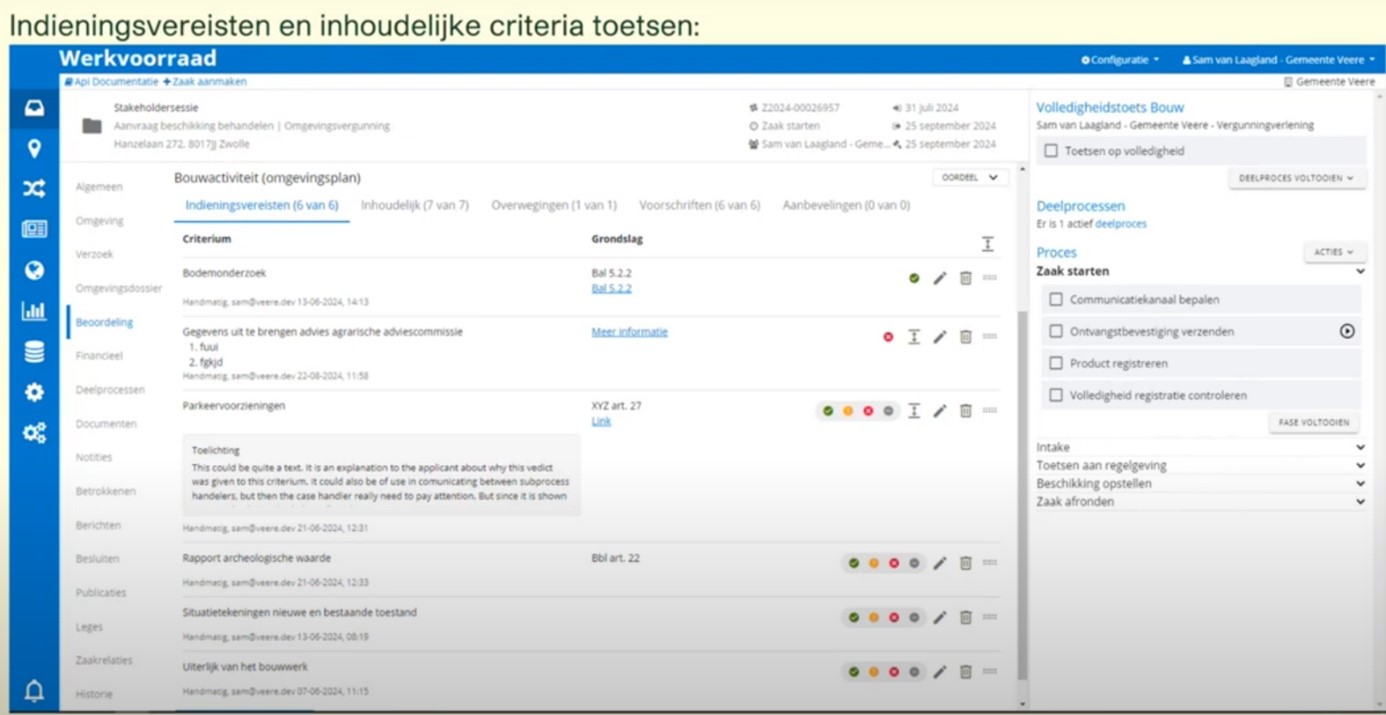Delete the Parkeervoorzieningen criterion via trash icon
Screen dimensions: 1386x715
click(x=966, y=411)
